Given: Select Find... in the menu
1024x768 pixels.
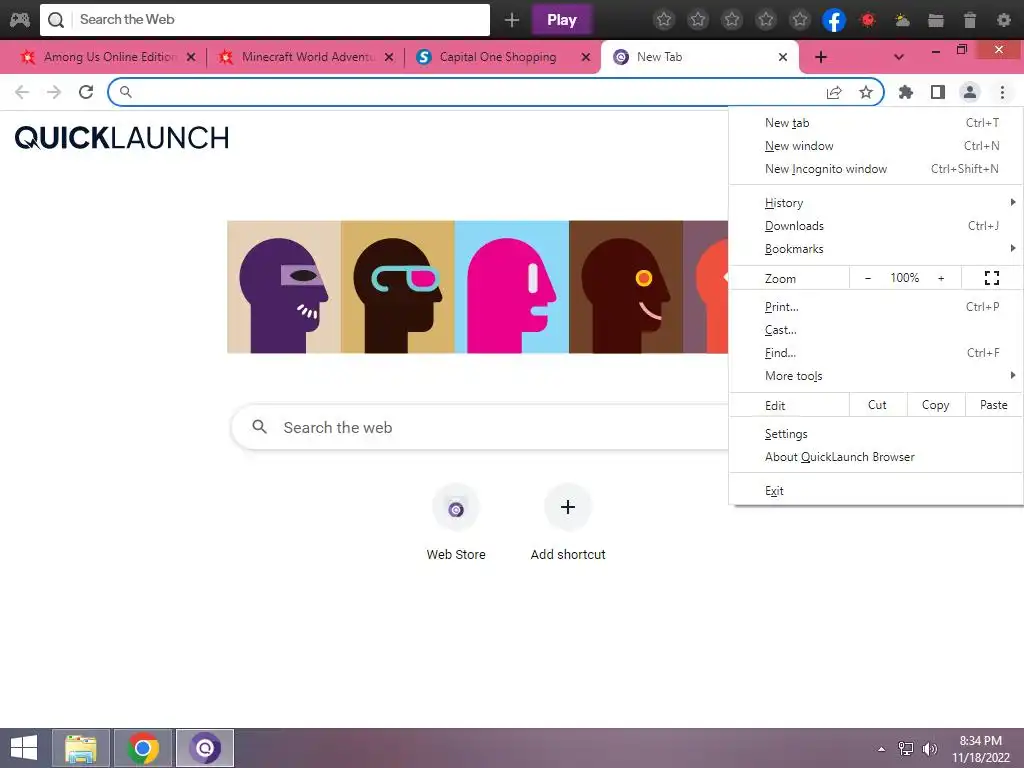Looking at the screenshot, I should click(876, 353).
